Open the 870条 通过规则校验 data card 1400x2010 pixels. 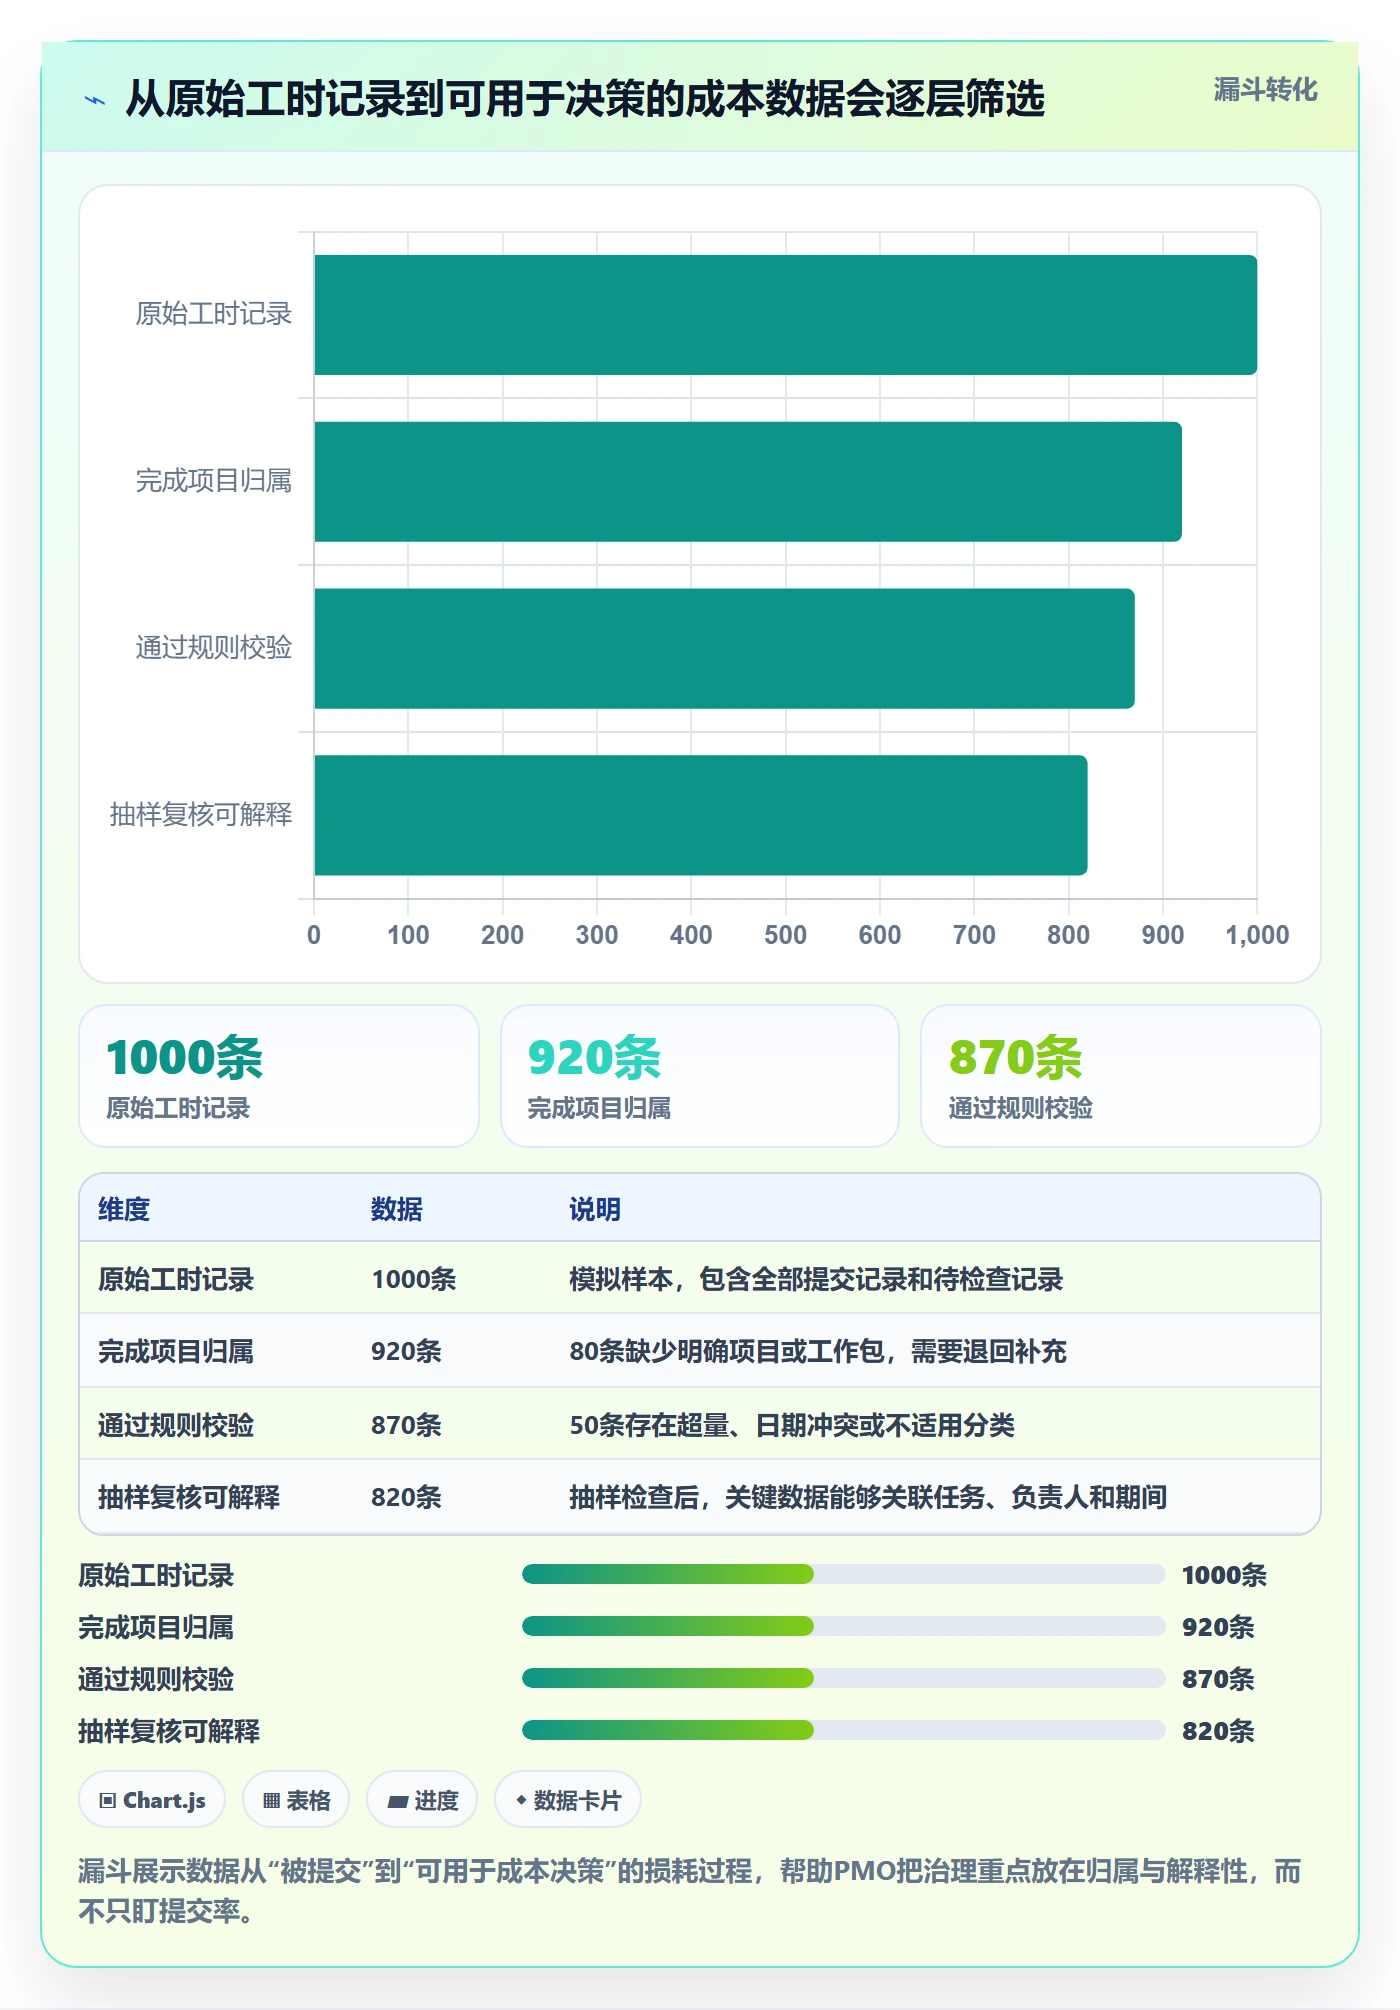click(1121, 1076)
